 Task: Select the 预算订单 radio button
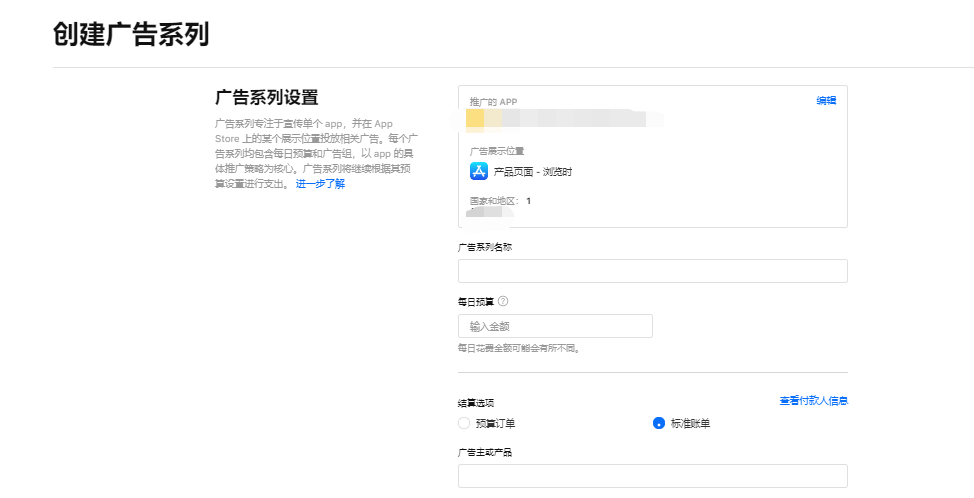[464, 424]
